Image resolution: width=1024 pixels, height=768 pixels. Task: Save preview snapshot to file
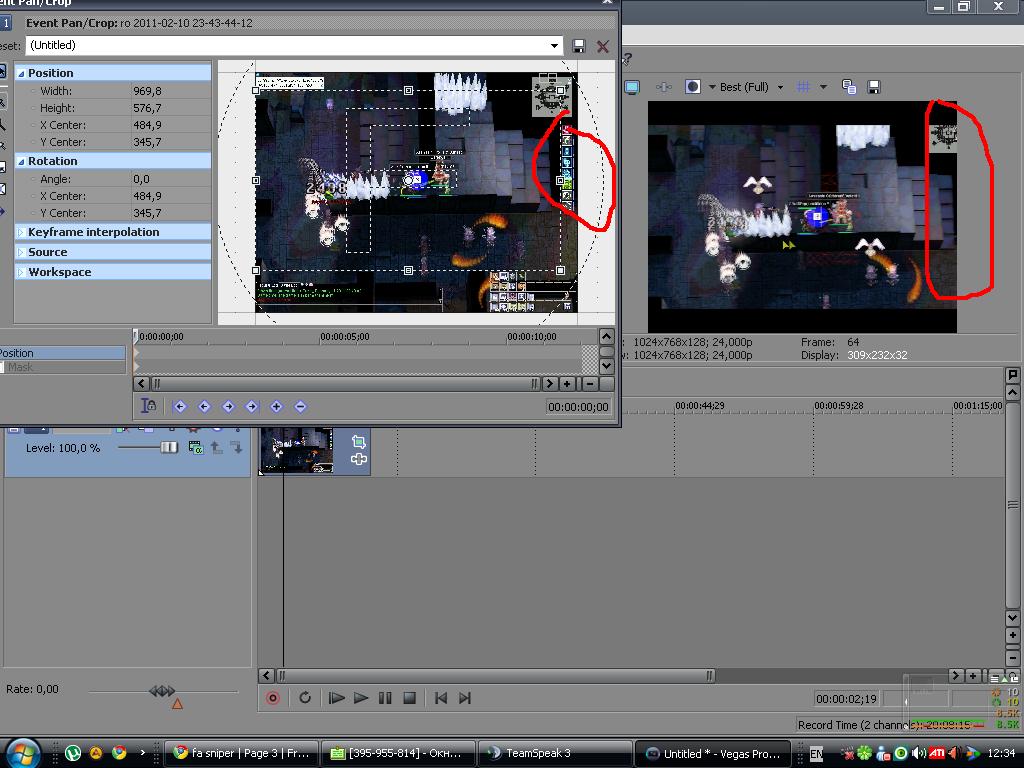coord(874,87)
